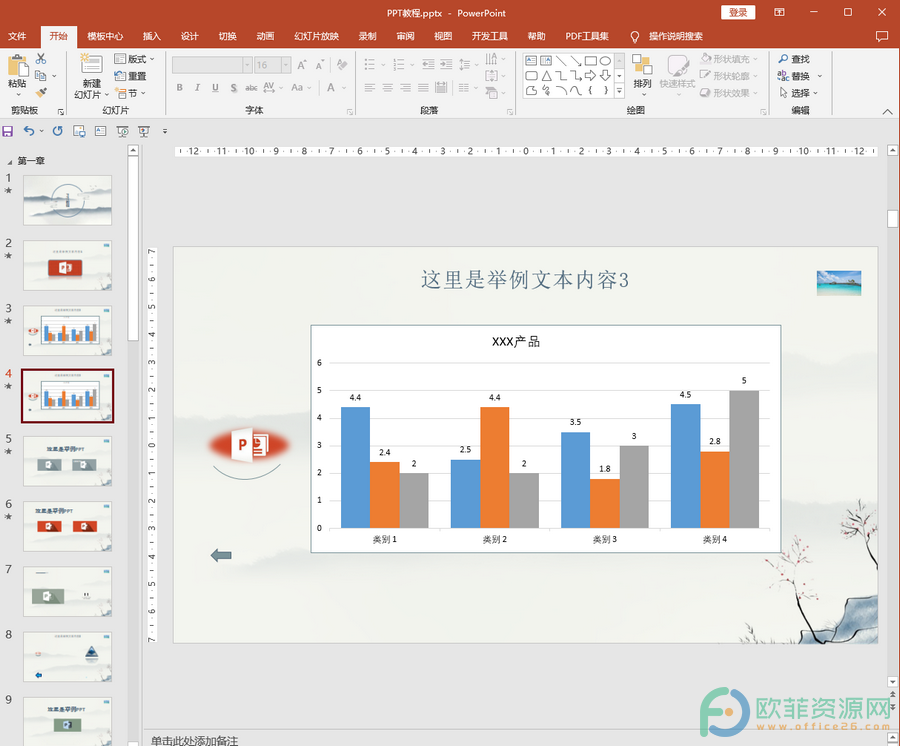Click the New Slide icon
This screenshot has height=746, width=900.
pos(91,65)
